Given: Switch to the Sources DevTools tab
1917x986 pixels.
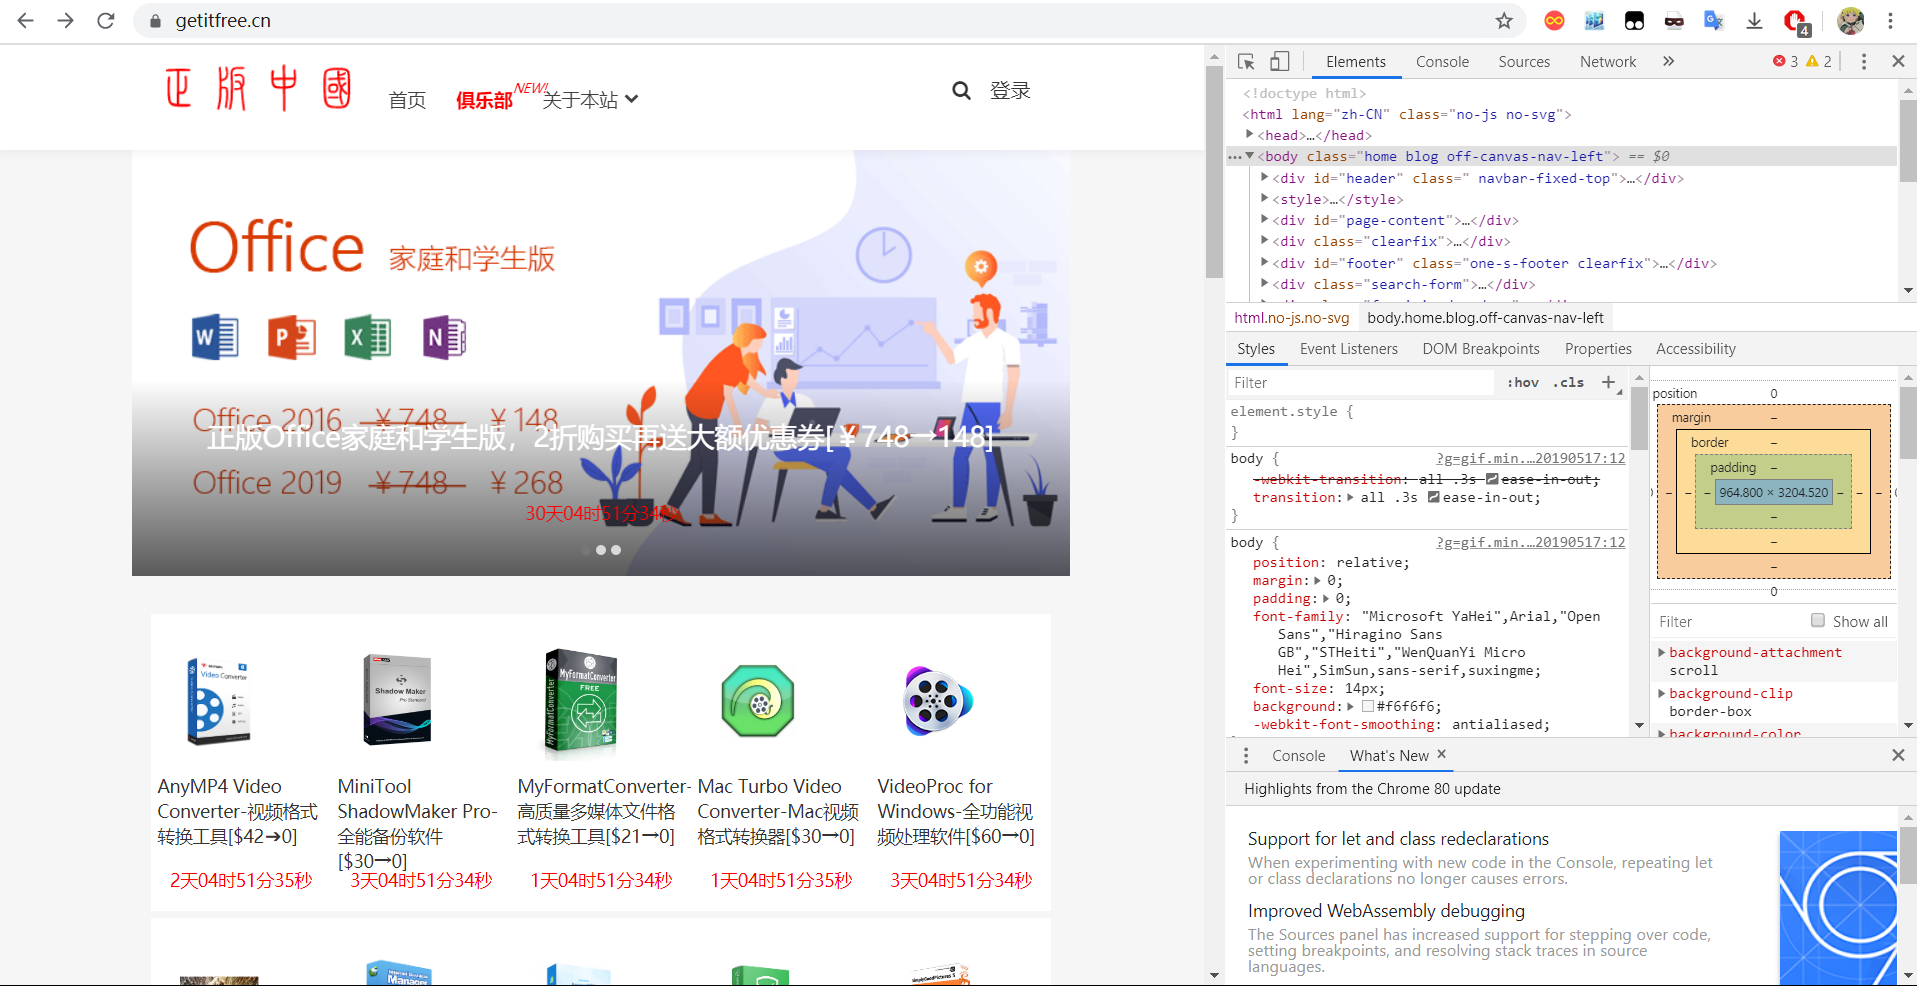Looking at the screenshot, I should [1524, 61].
